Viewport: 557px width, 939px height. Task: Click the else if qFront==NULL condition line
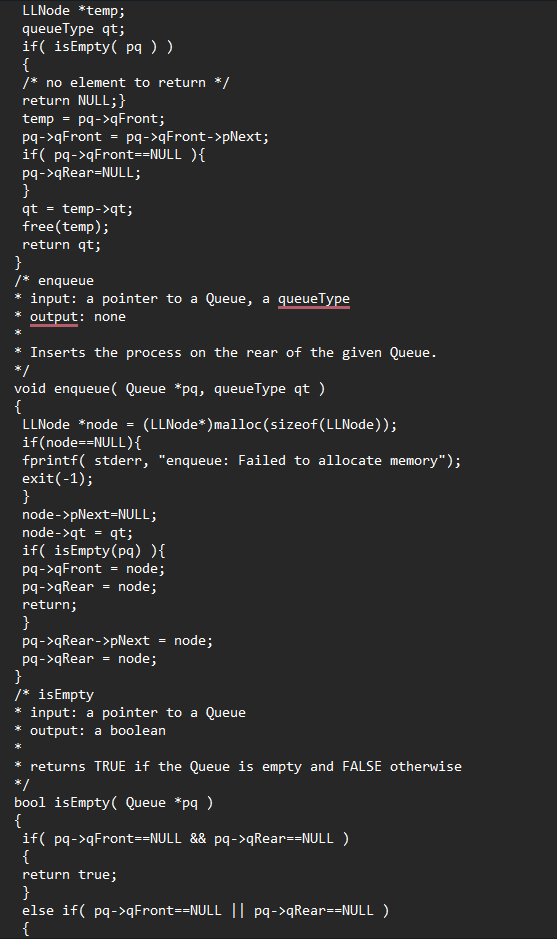(x=205, y=910)
